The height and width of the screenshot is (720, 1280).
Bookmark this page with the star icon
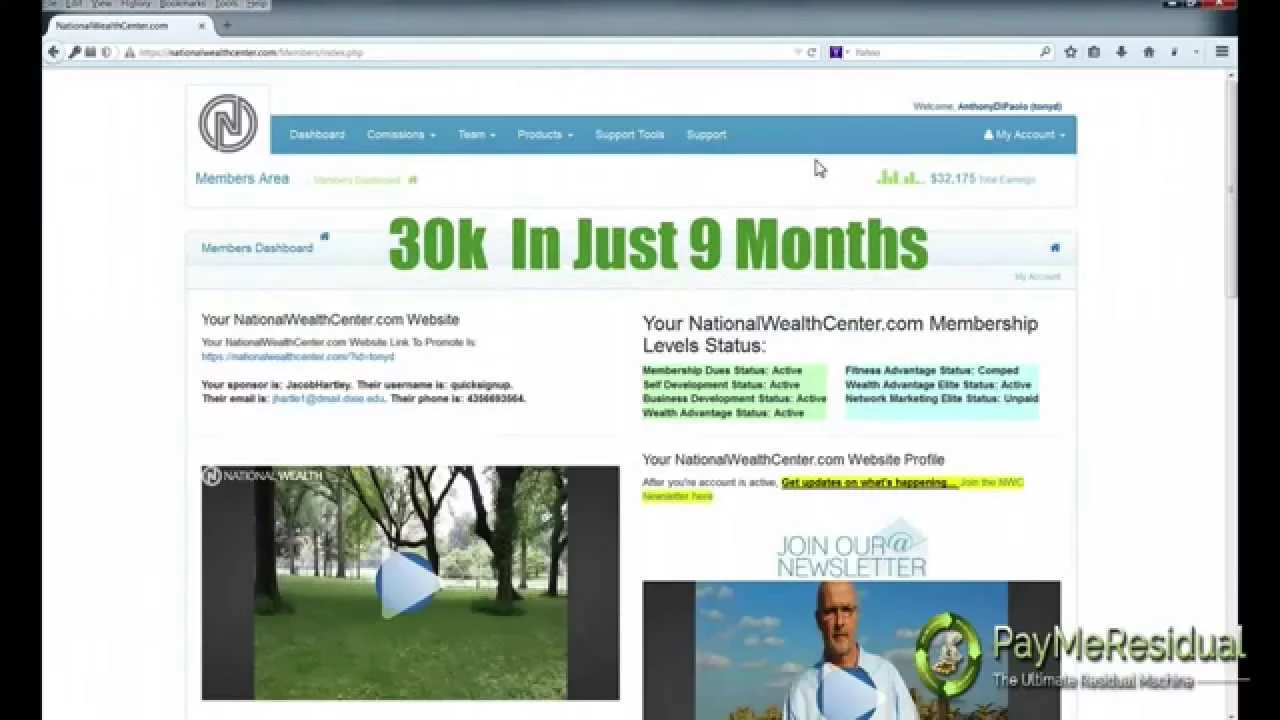click(x=1071, y=52)
